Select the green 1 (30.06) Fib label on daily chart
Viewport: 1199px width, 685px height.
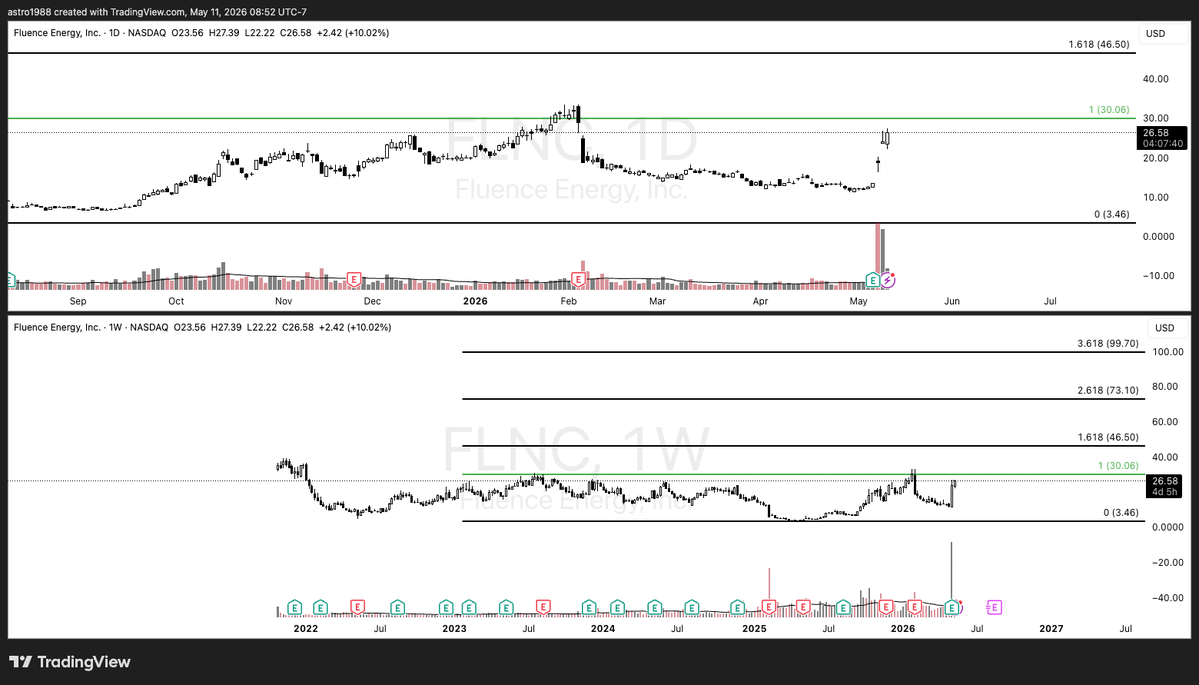pyautogui.click(x=1109, y=109)
